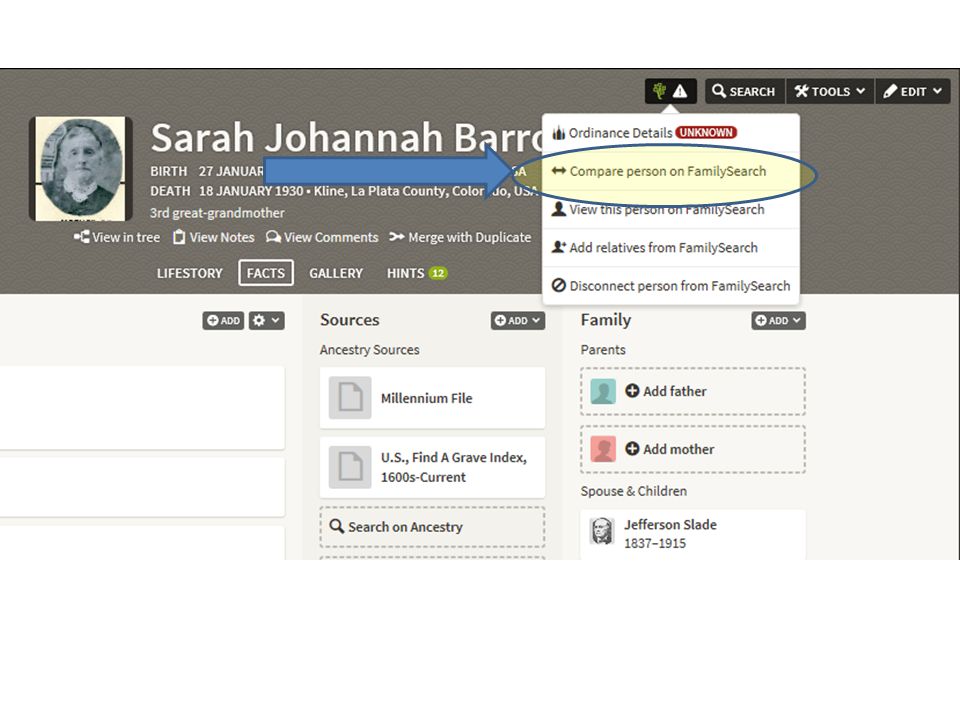Open View in tree link
960x720 pixels.
coord(117,237)
